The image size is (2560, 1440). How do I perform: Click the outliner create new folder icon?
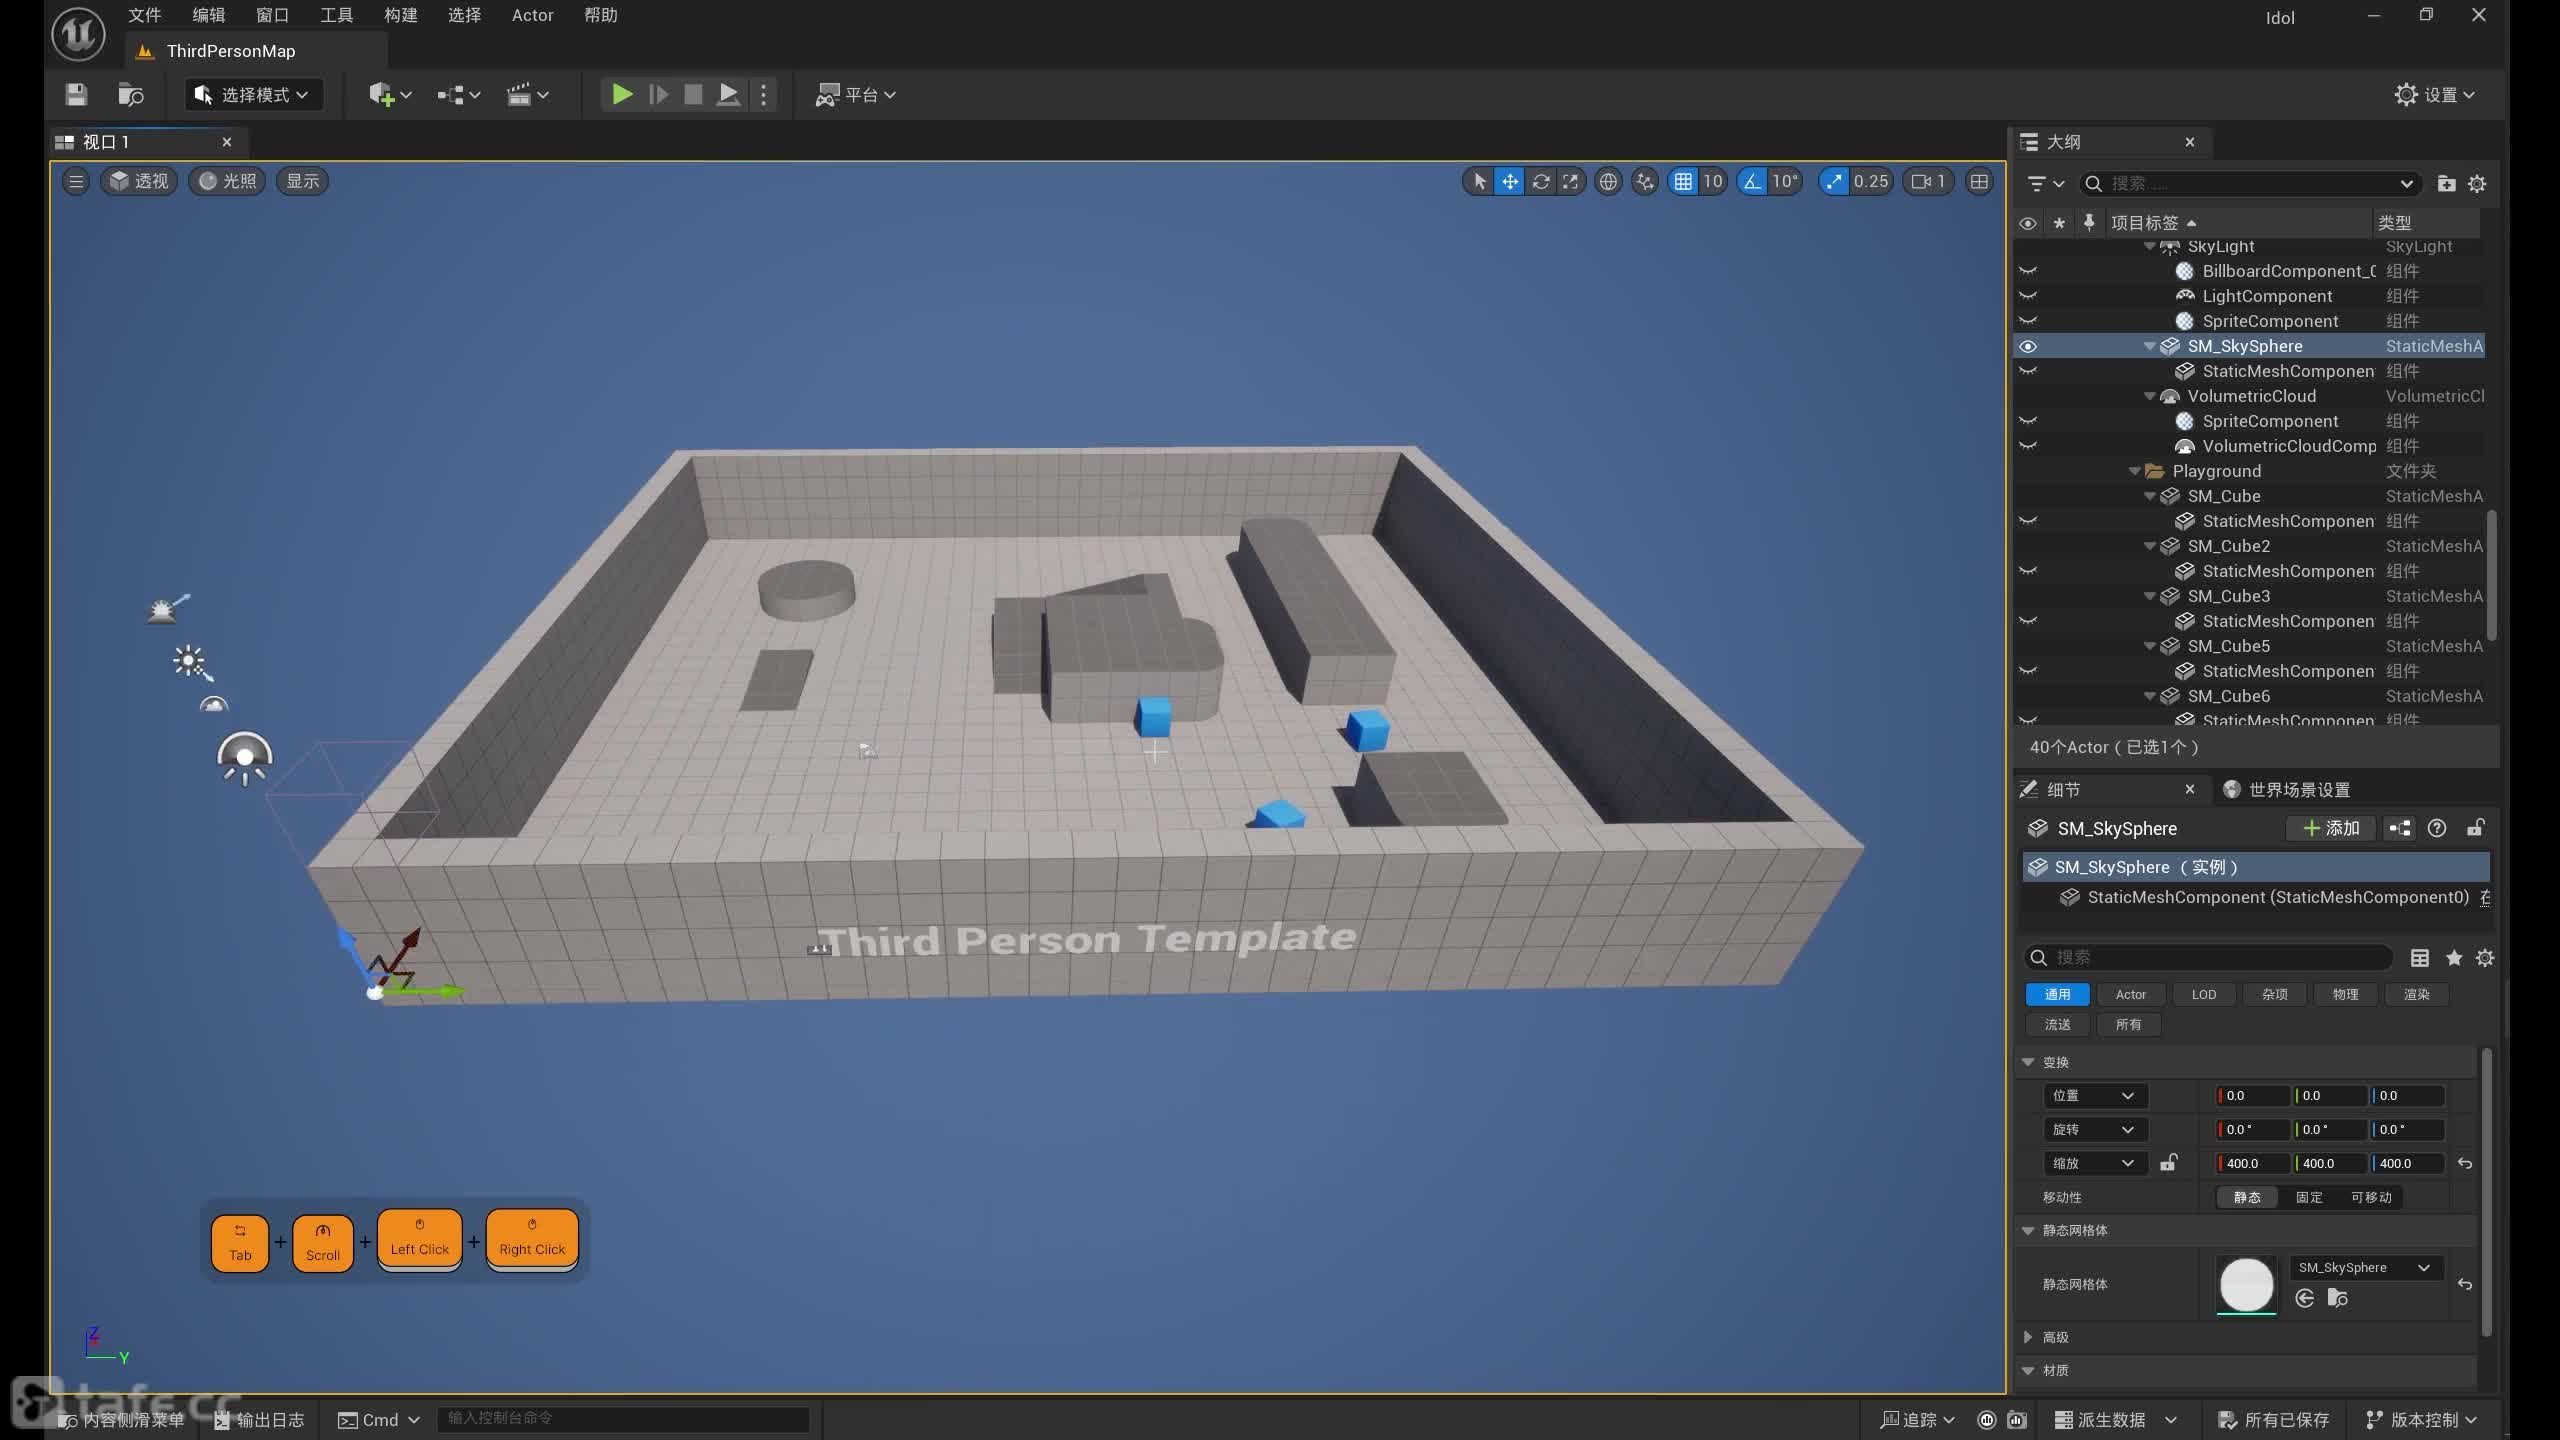[x=2446, y=183]
